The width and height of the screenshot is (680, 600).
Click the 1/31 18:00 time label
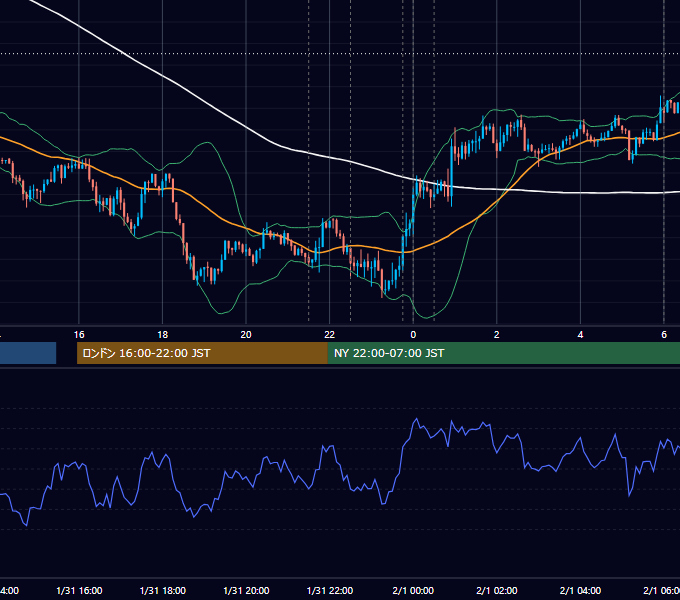point(163,590)
